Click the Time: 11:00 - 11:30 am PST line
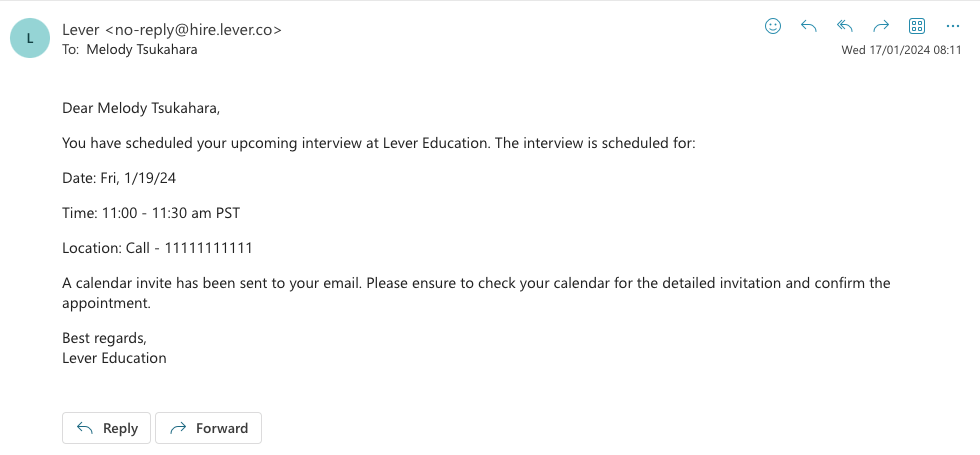This screenshot has height=455, width=980. 151,213
